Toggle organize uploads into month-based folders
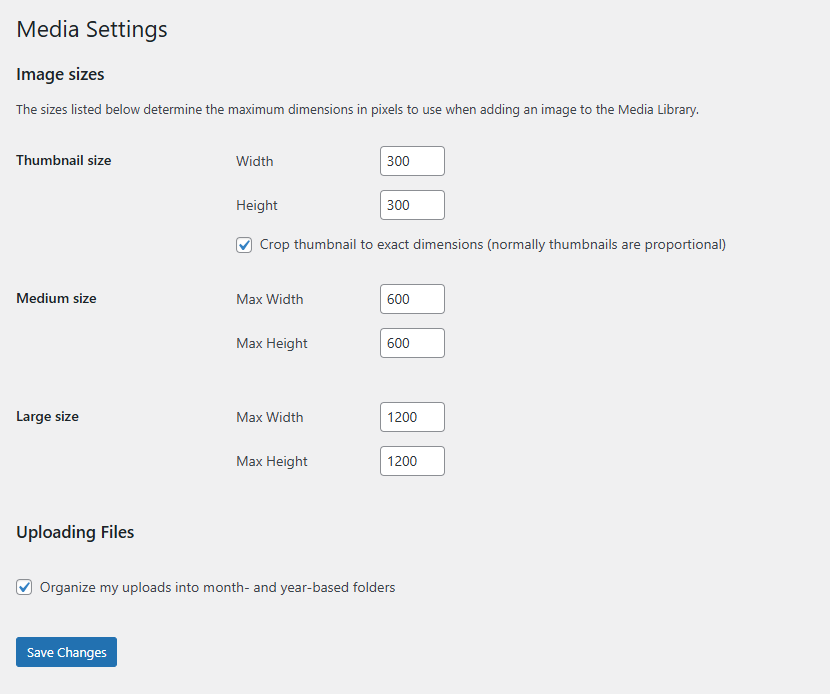830x694 pixels. [x=24, y=587]
